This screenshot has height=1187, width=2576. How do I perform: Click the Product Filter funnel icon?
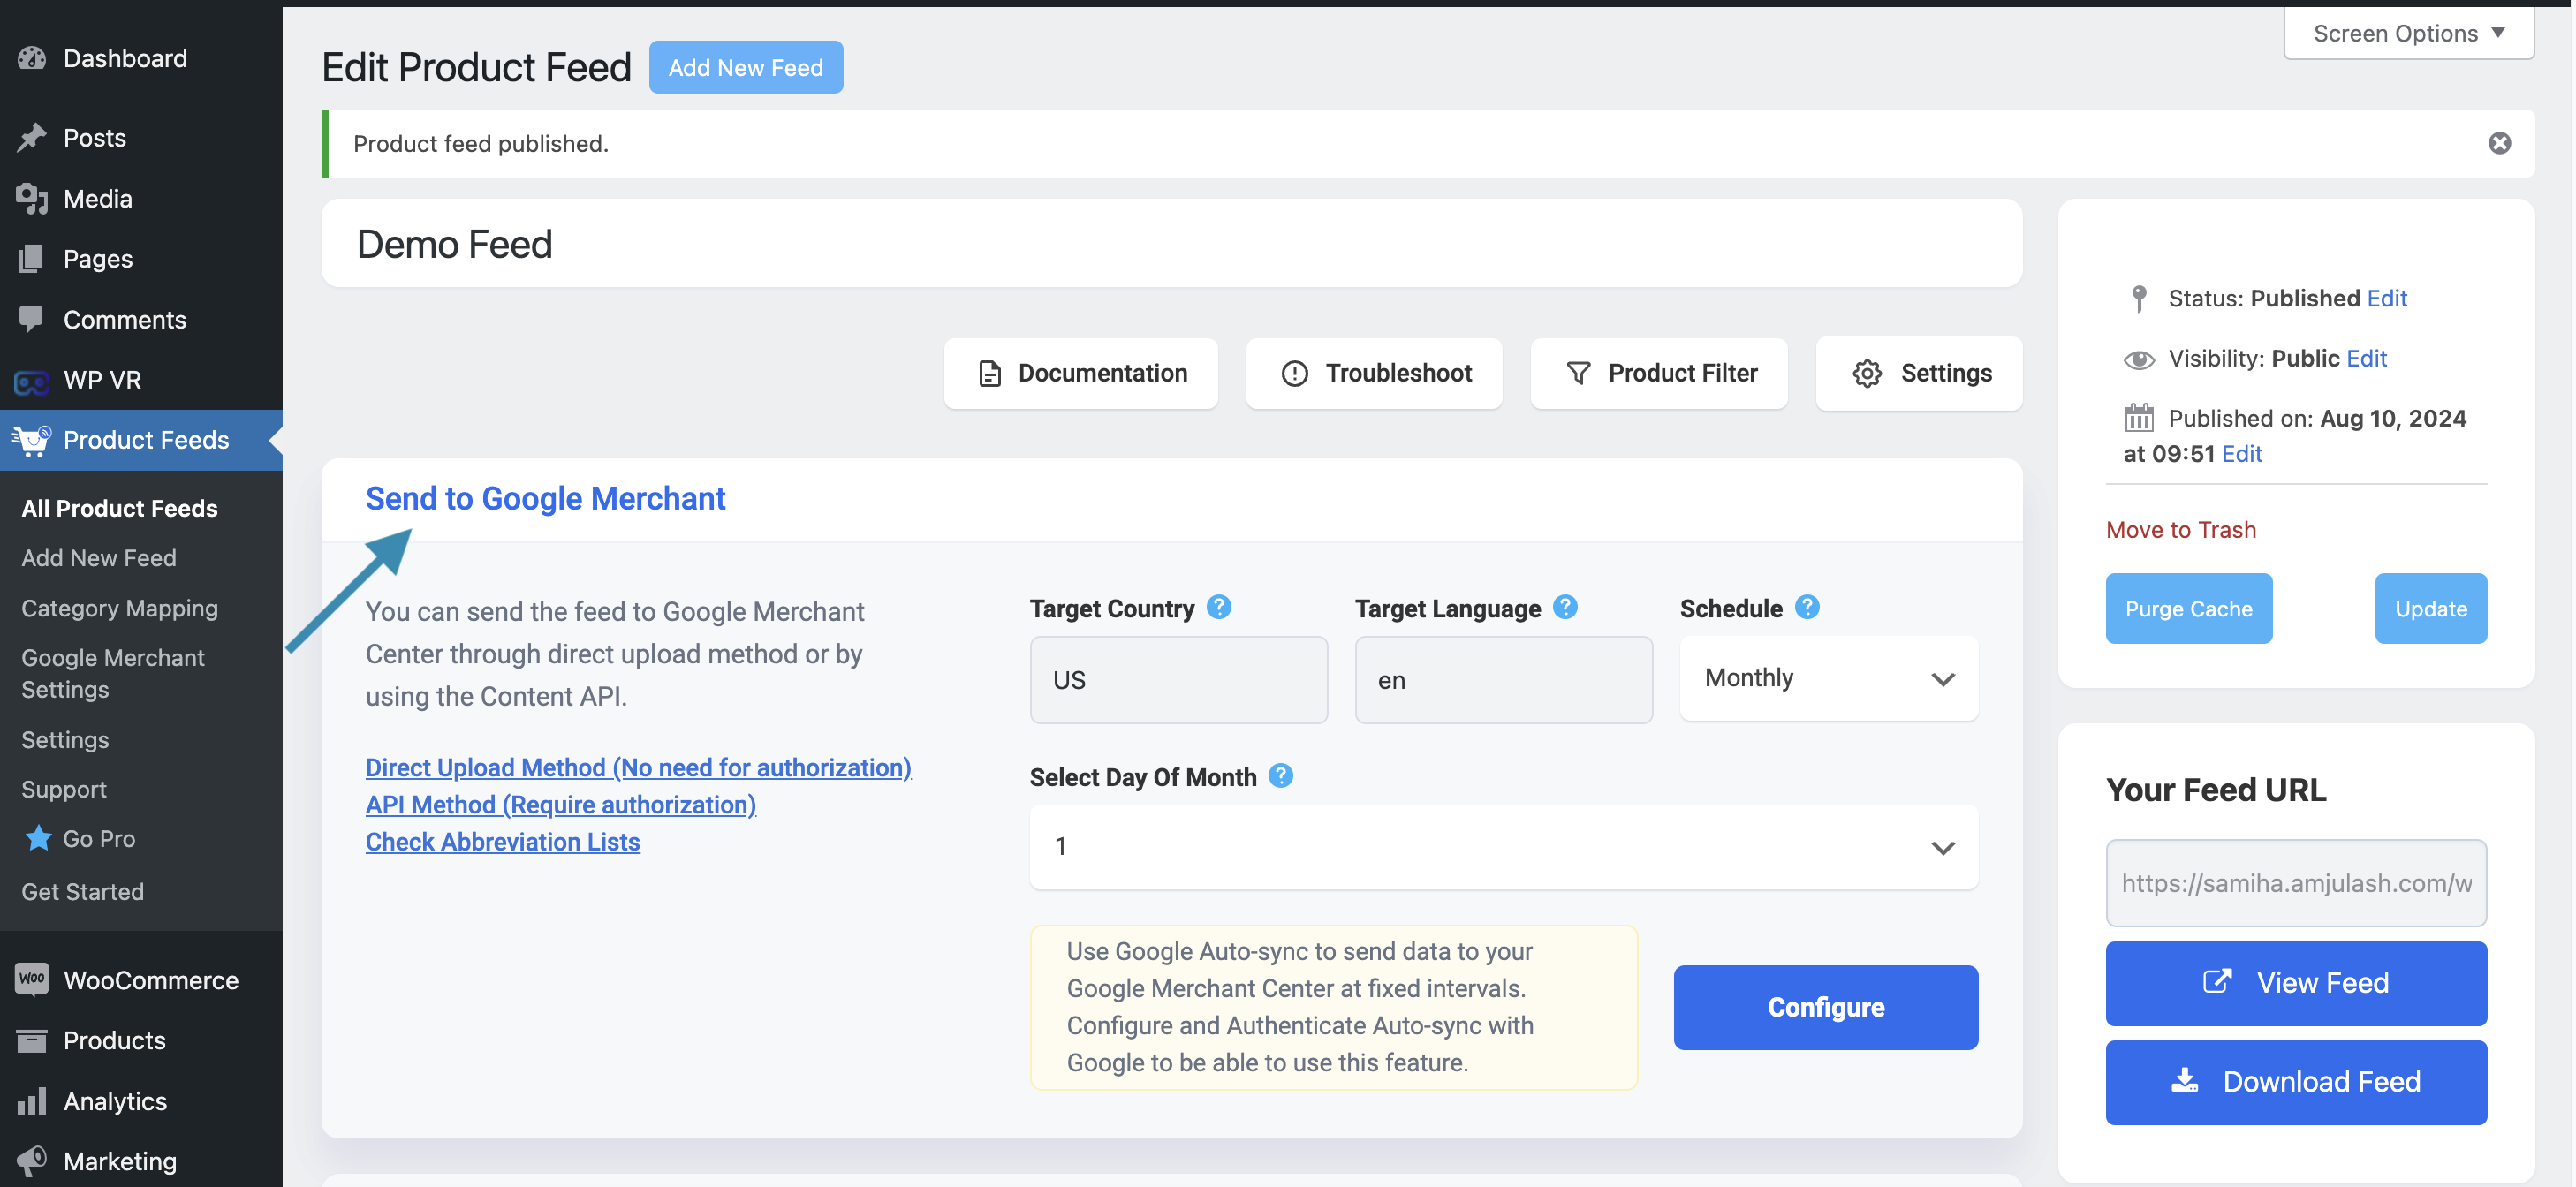[x=1578, y=373]
